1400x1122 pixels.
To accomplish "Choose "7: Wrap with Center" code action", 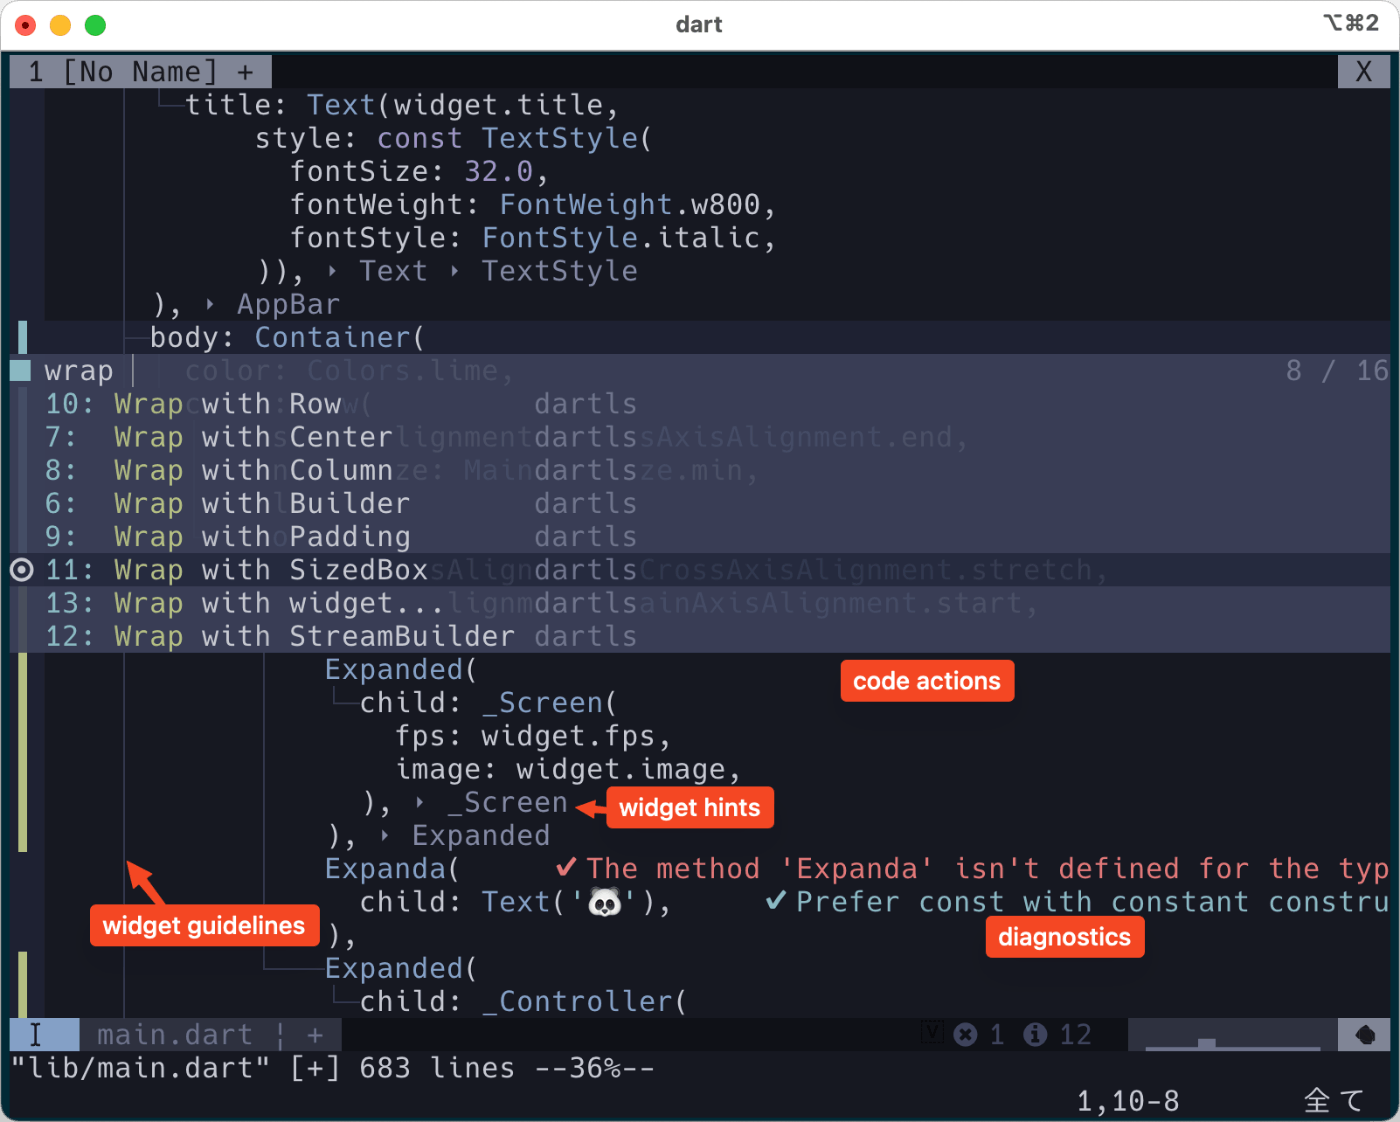I will click(700, 437).
